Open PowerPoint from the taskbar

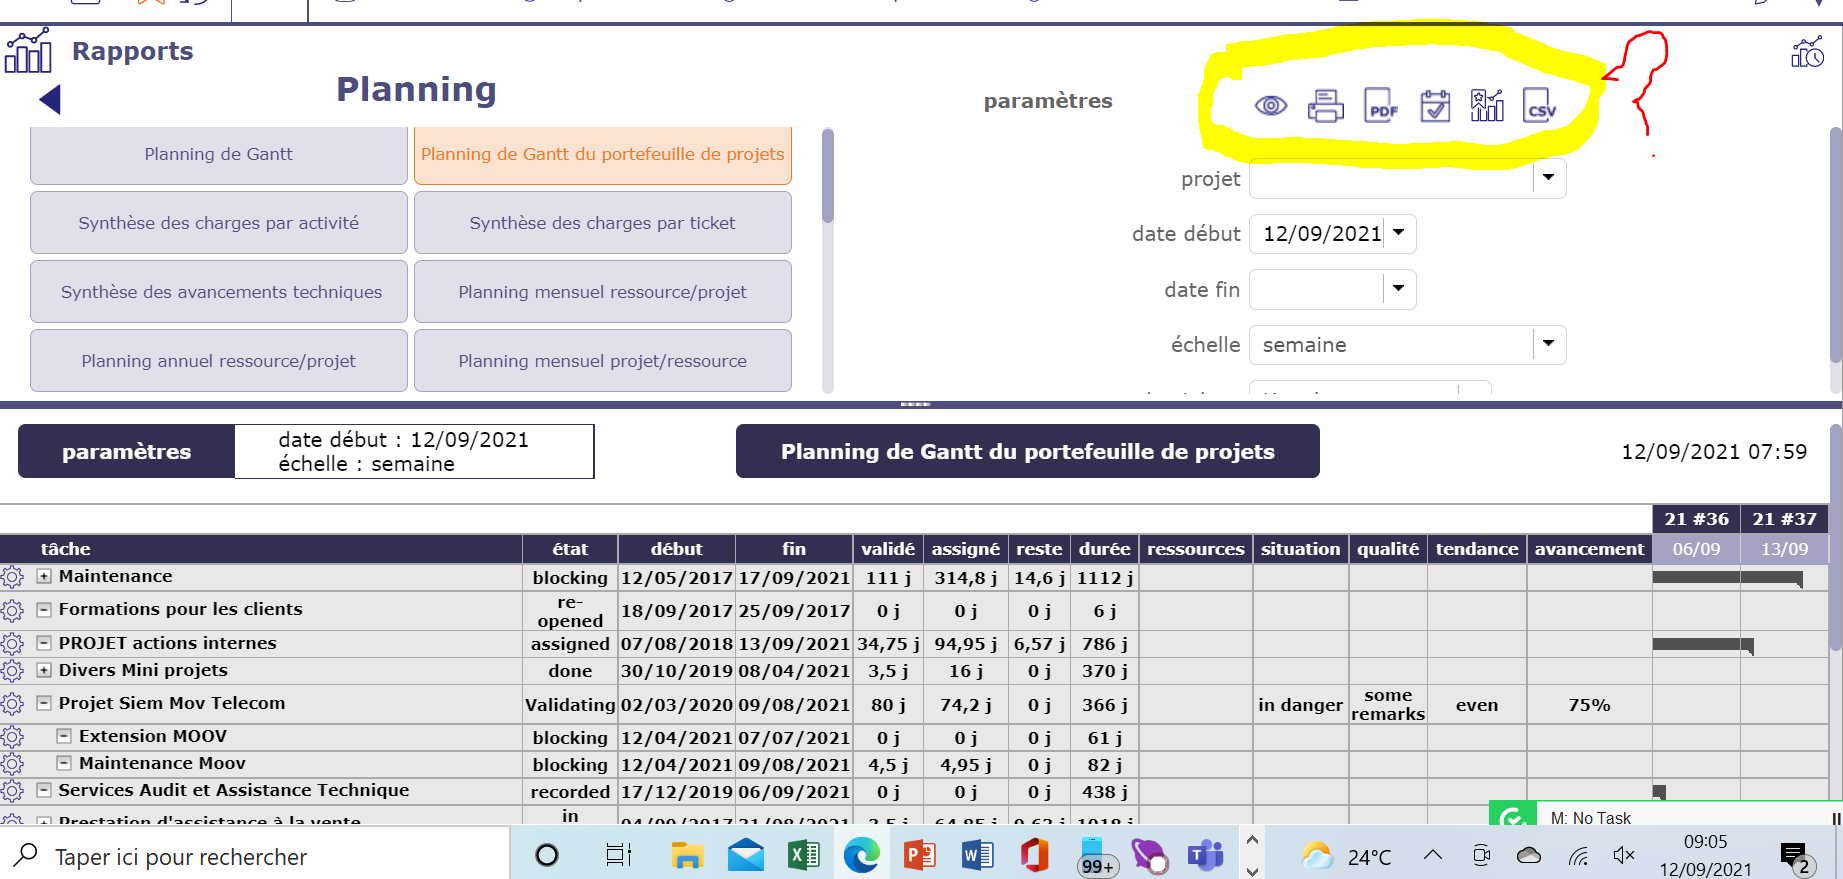coord(920,855)
